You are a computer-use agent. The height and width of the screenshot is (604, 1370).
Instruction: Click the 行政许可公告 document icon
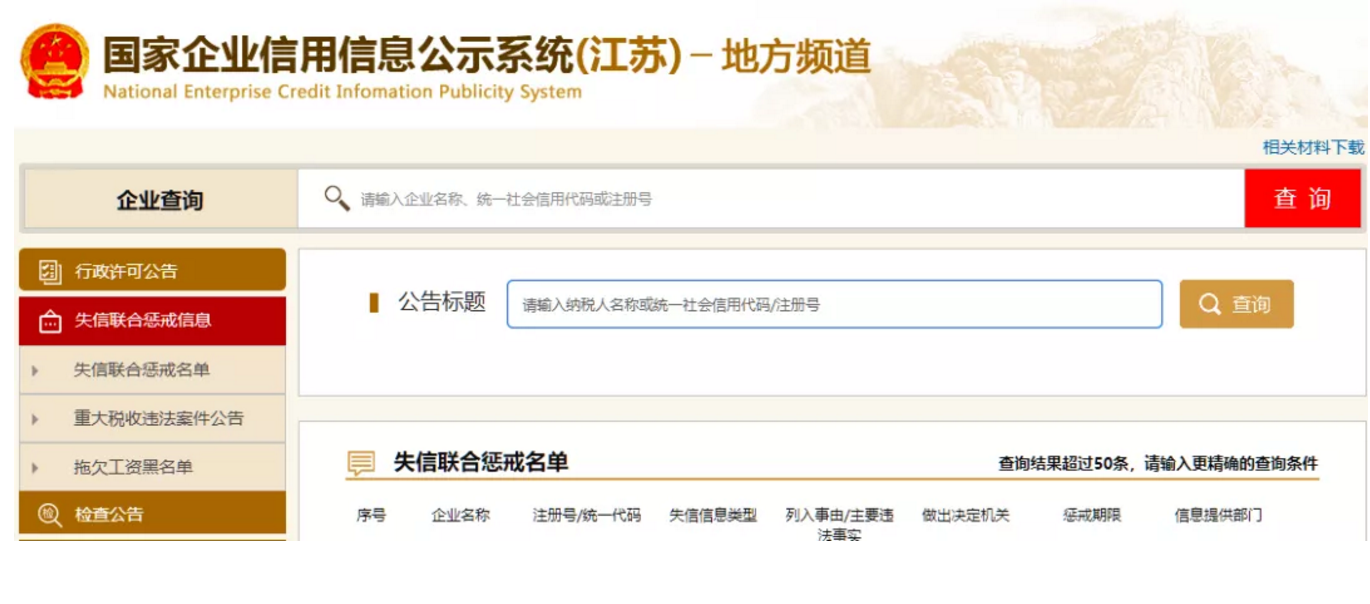(49, 271)
